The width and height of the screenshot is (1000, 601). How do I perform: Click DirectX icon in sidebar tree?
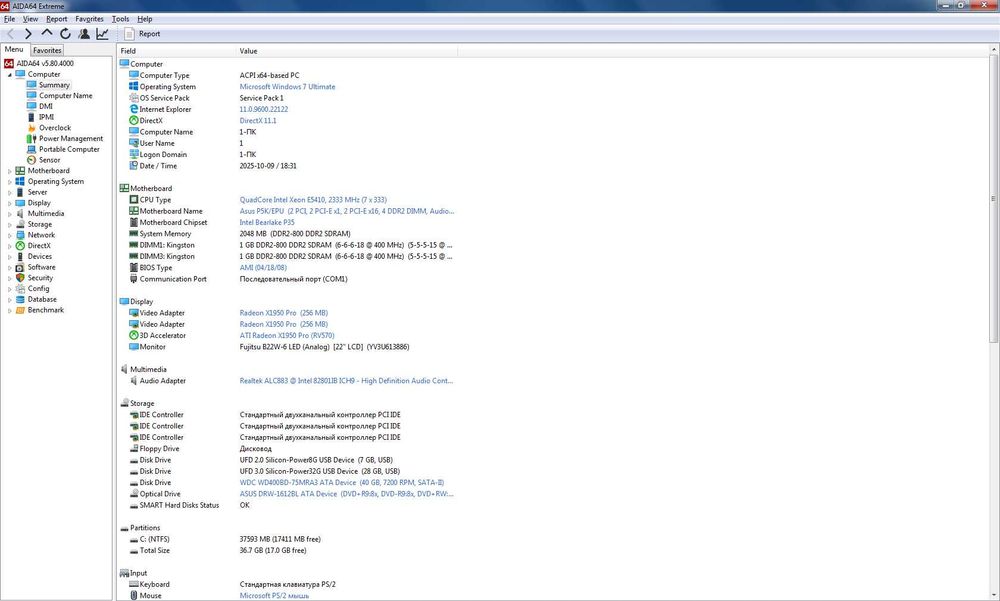pyautogui.click(x=20, y=246)
